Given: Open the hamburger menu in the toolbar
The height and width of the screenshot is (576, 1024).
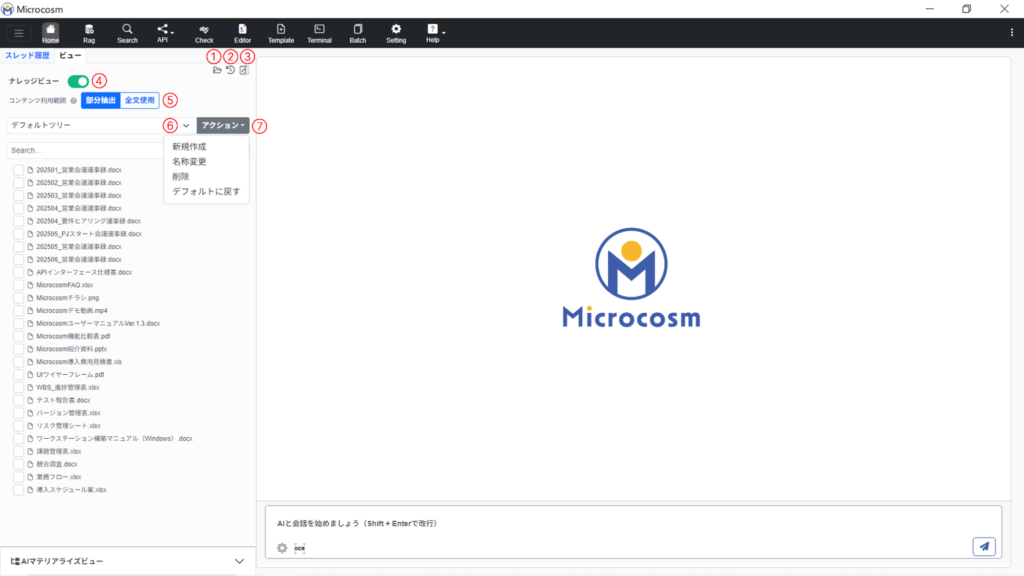Looking at the screenshot, I should coord(18,33).
